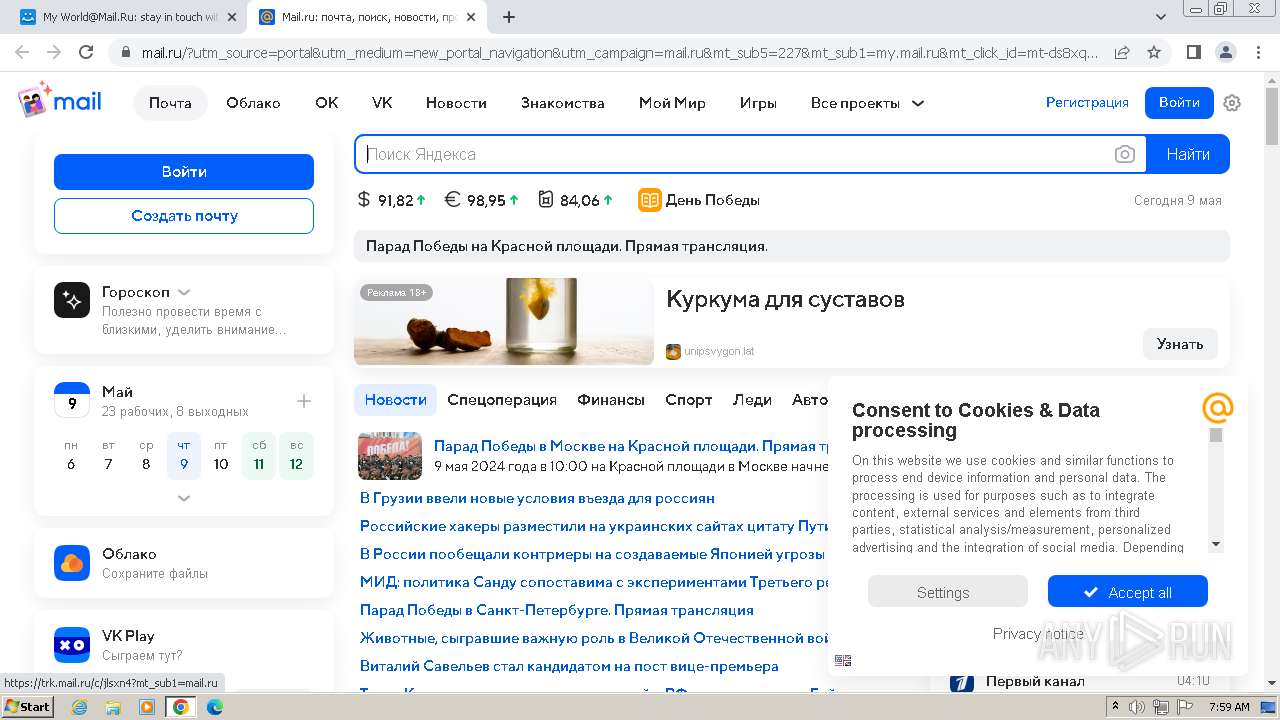This screenshot has width=1280, height=720.
Task: Click the Регистрация link
Action: tap(1087, 103)
